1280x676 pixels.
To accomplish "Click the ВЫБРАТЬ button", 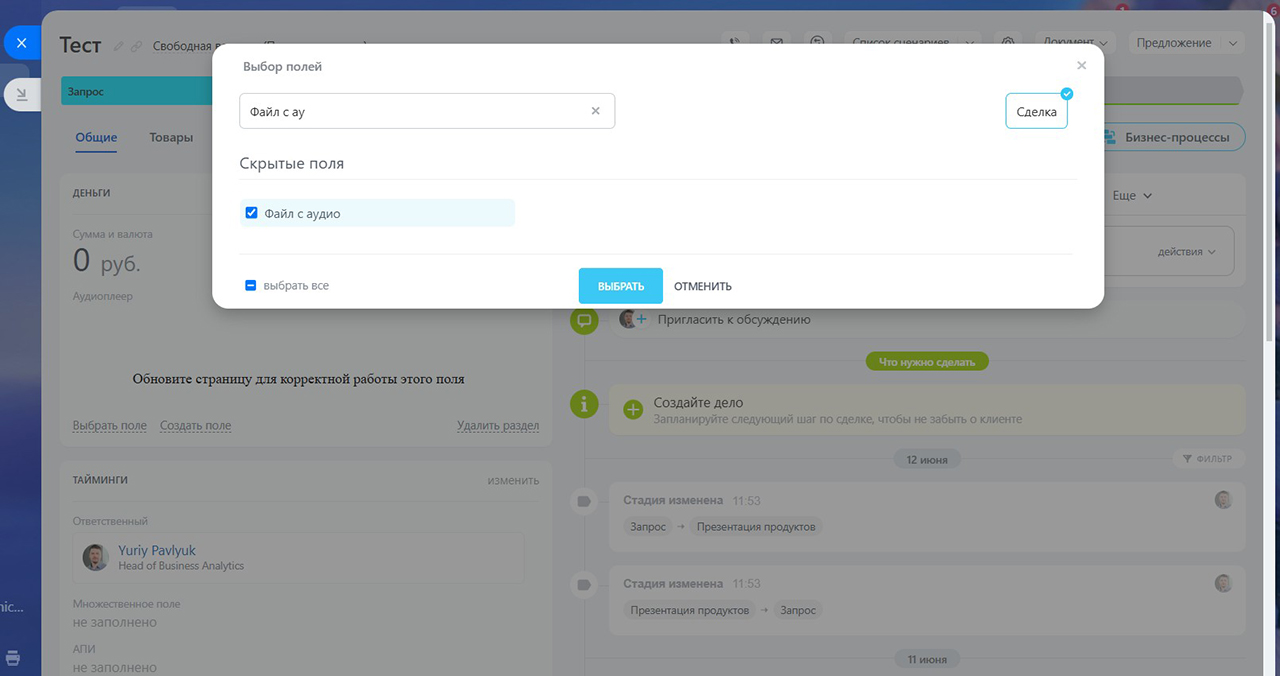I will 621,286.
